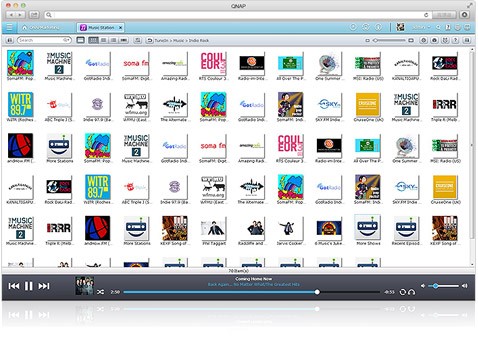Close the Music Station tab
The width and height of the screenshot is (478, 360).
(x=120, y=28)
